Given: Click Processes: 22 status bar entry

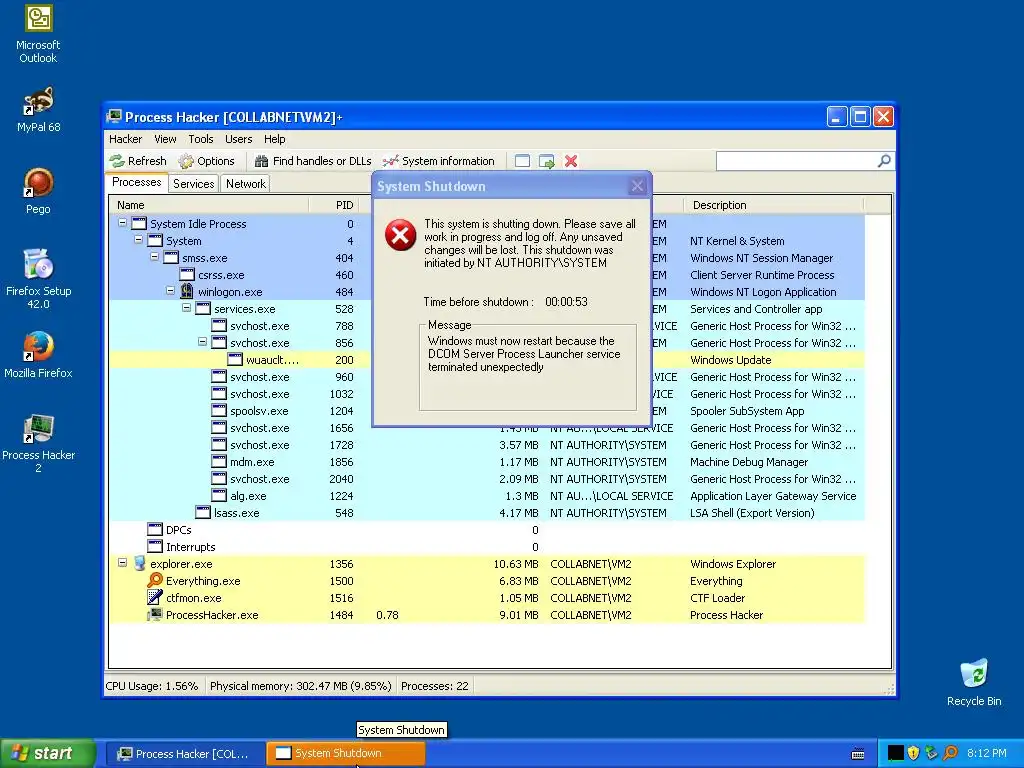Looking at the screenshot, I should [x=434, y=686].
